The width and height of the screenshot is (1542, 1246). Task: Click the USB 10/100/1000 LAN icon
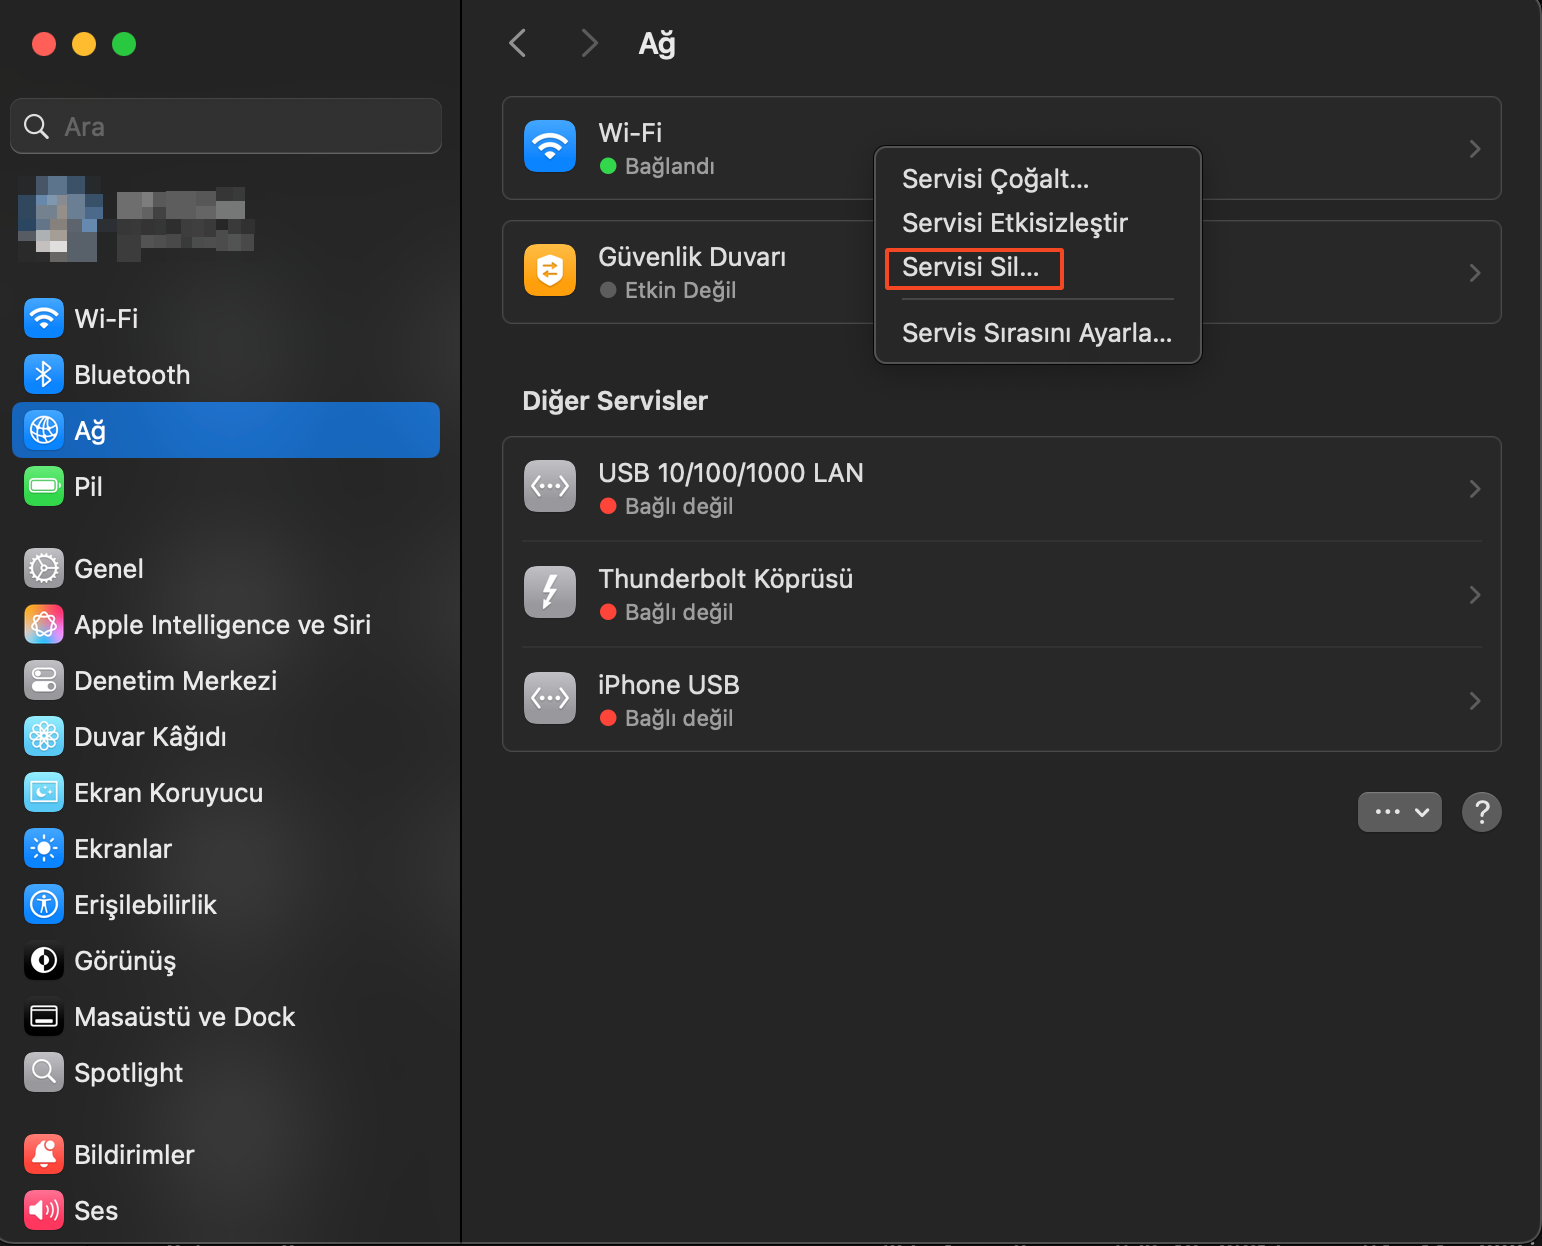click(x=550, y=487)
